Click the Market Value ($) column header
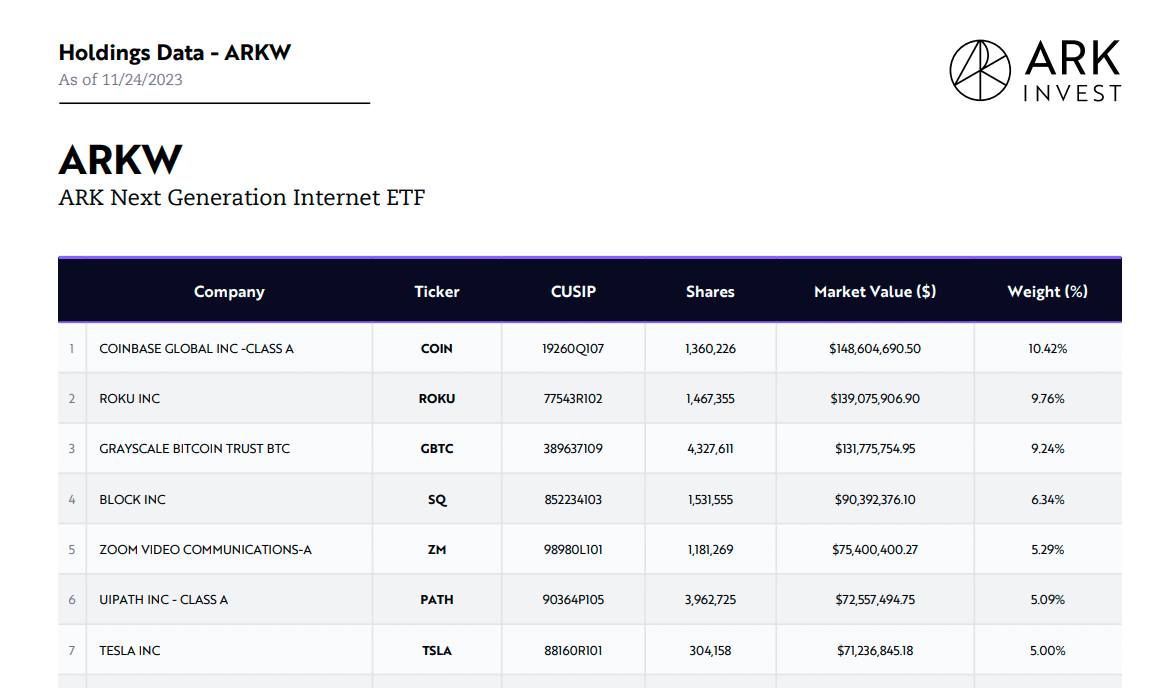The image size is (1174, 688). click(875, 291)
